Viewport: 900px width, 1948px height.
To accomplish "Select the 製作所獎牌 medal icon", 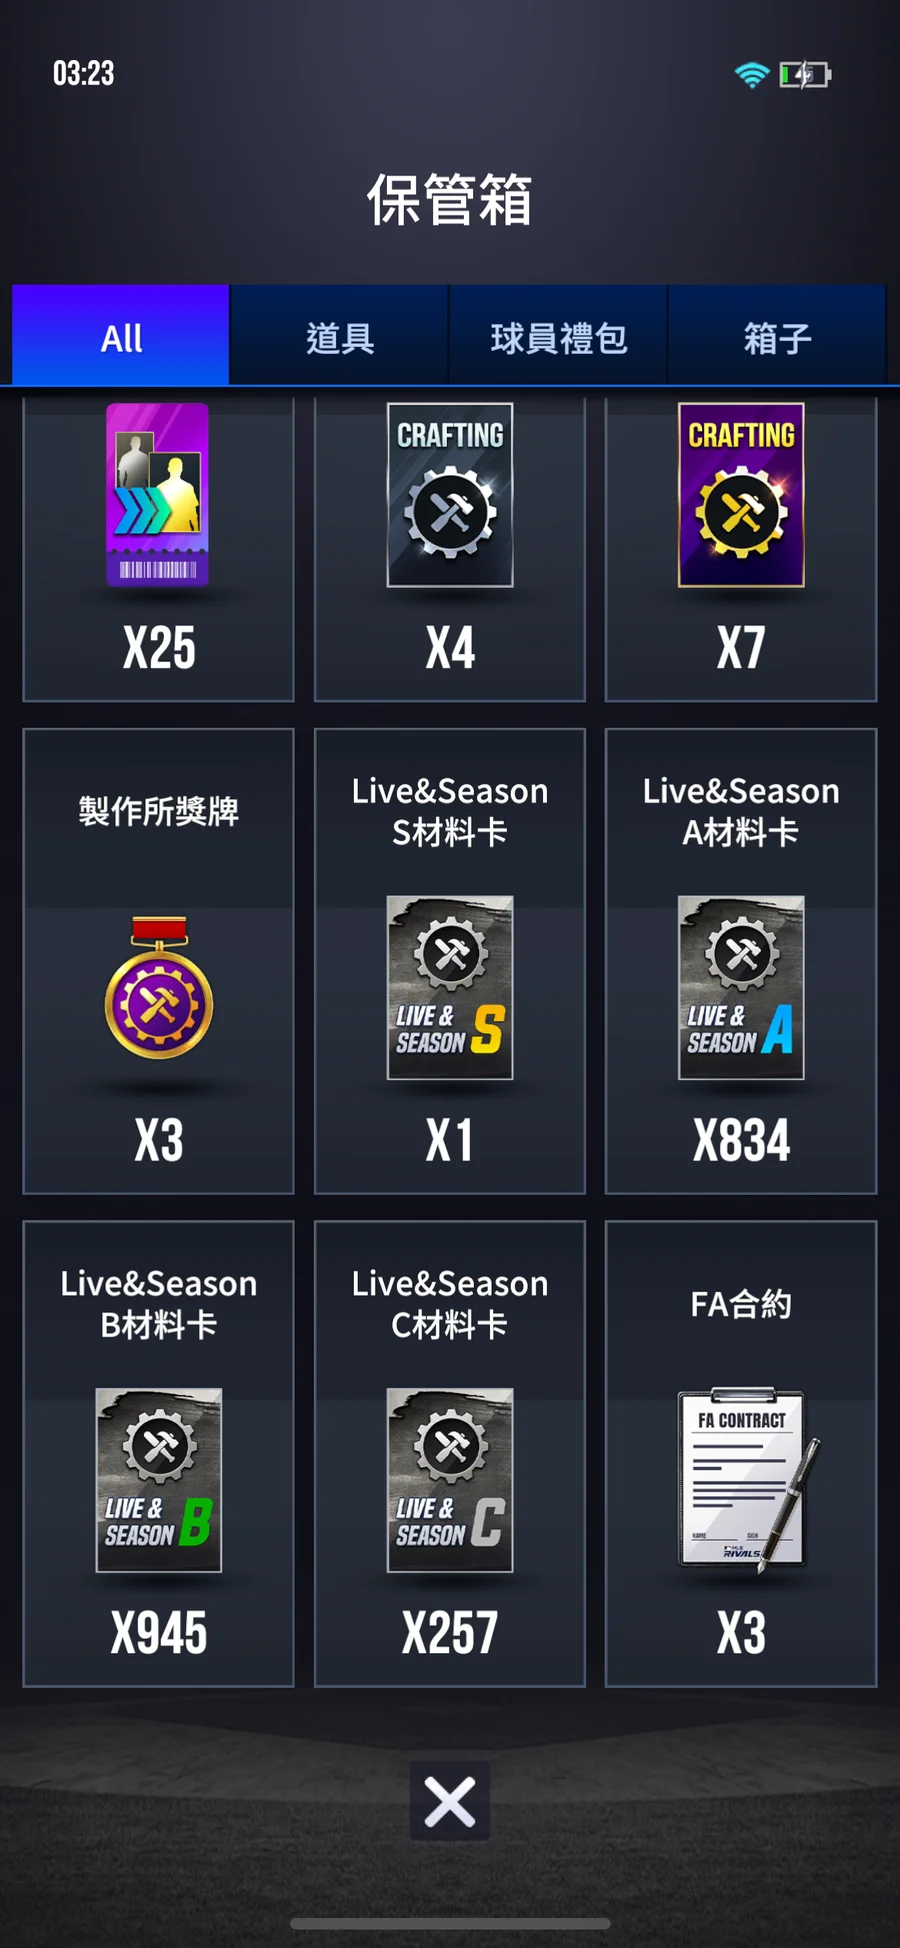I will tap(159, 988).
